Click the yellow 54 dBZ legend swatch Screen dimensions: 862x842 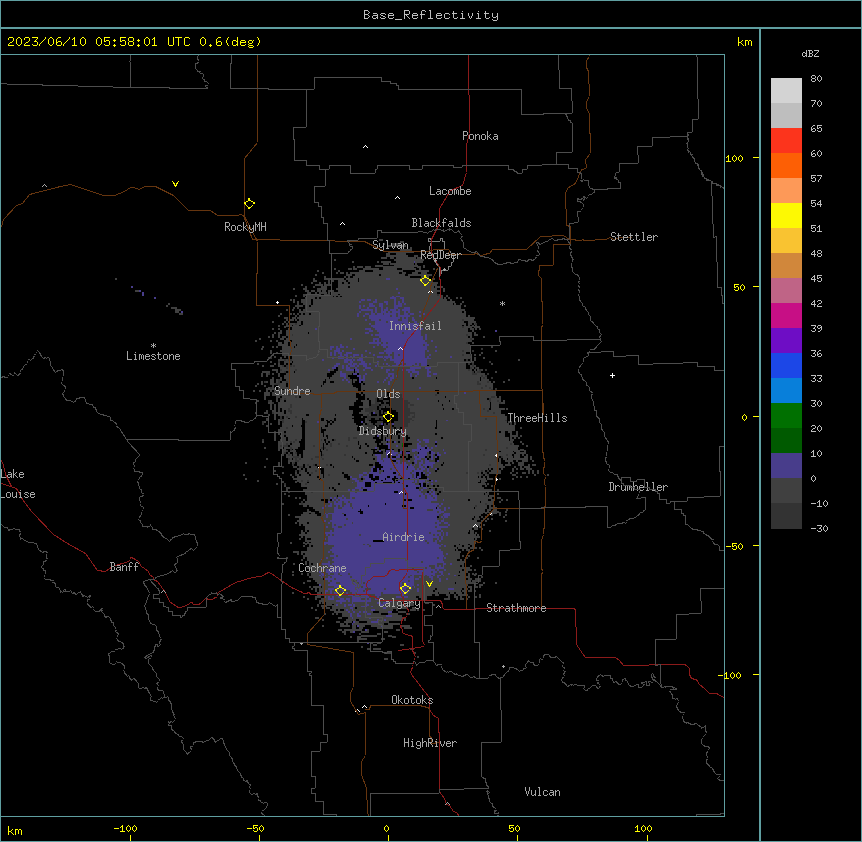coord(787,215)
